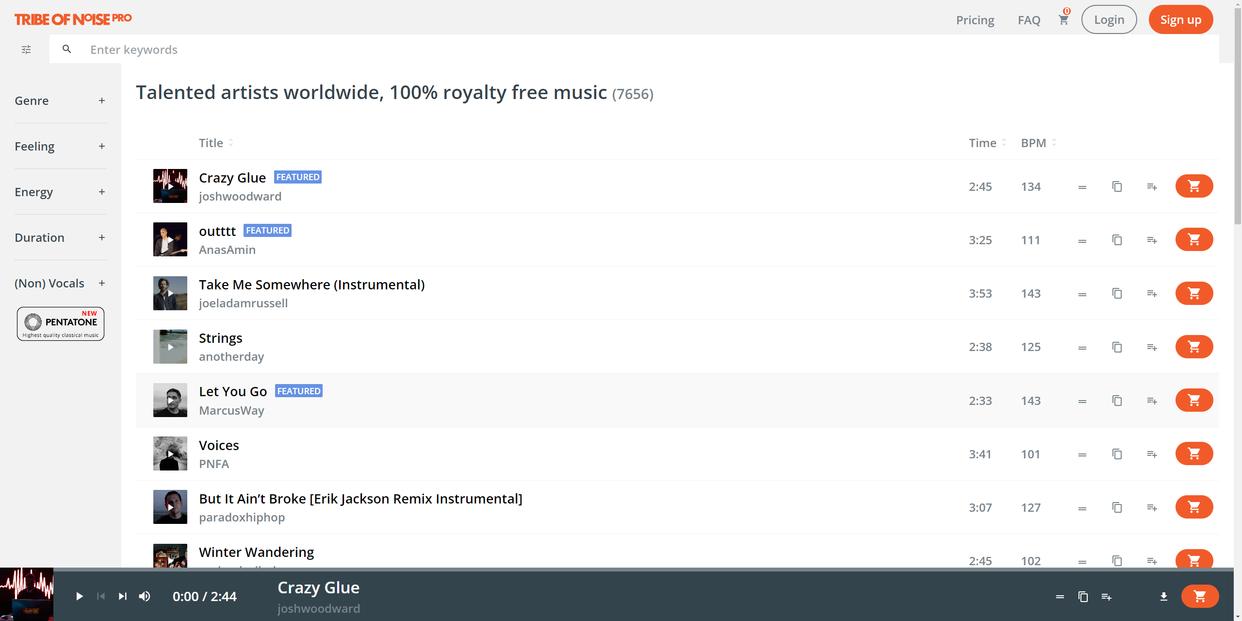
Task: Copy icon for the Strings track
Action: pos(1117,347)
